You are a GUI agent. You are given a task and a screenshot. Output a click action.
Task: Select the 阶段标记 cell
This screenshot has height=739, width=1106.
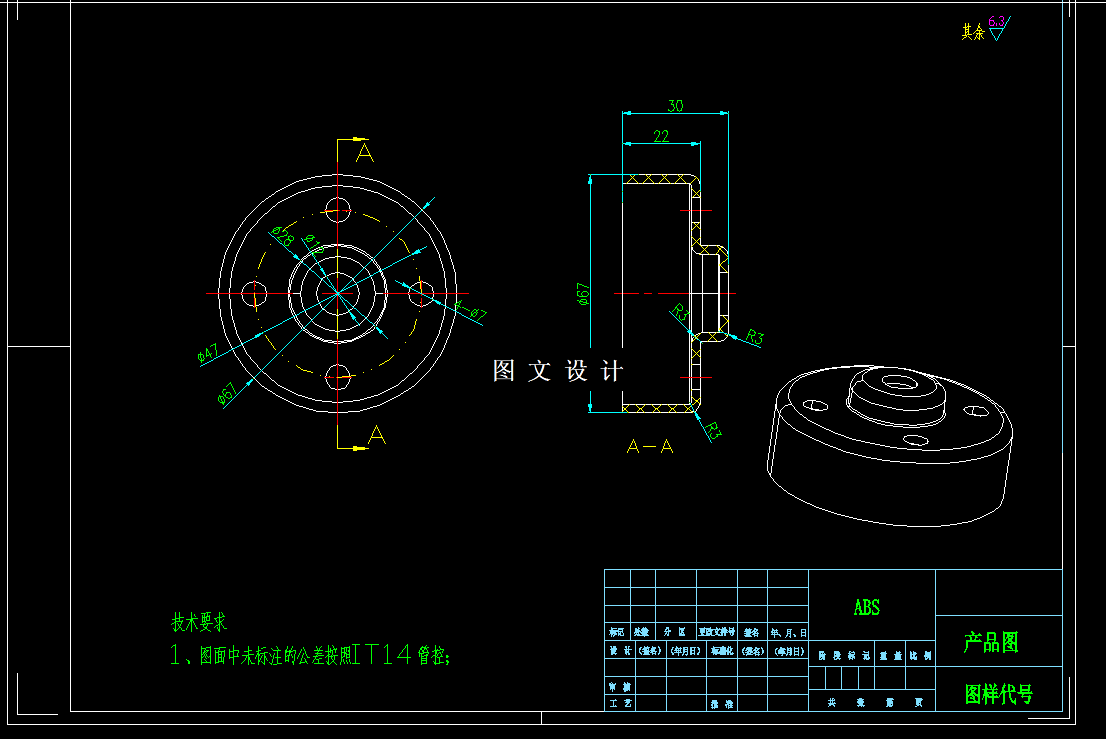coord(842,655)
